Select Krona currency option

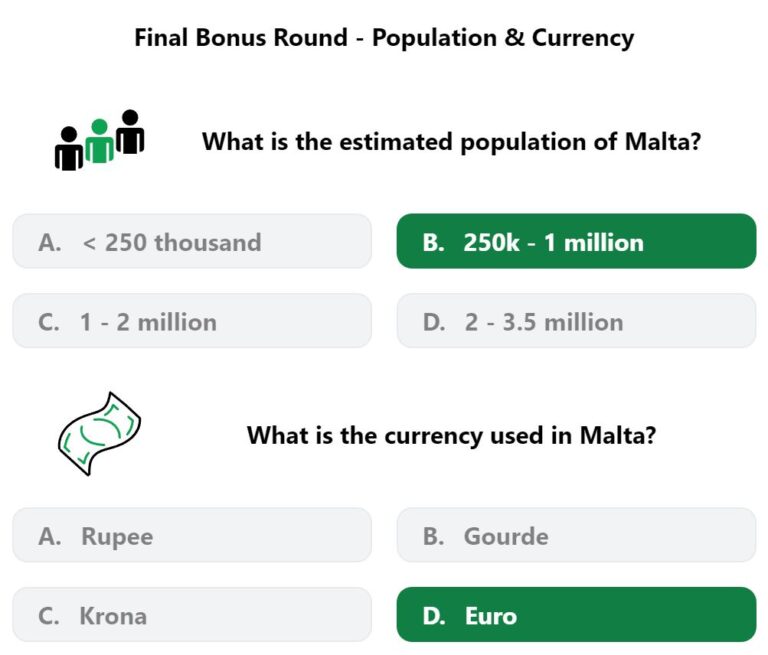pyautogui.click(x=192, y=615)
